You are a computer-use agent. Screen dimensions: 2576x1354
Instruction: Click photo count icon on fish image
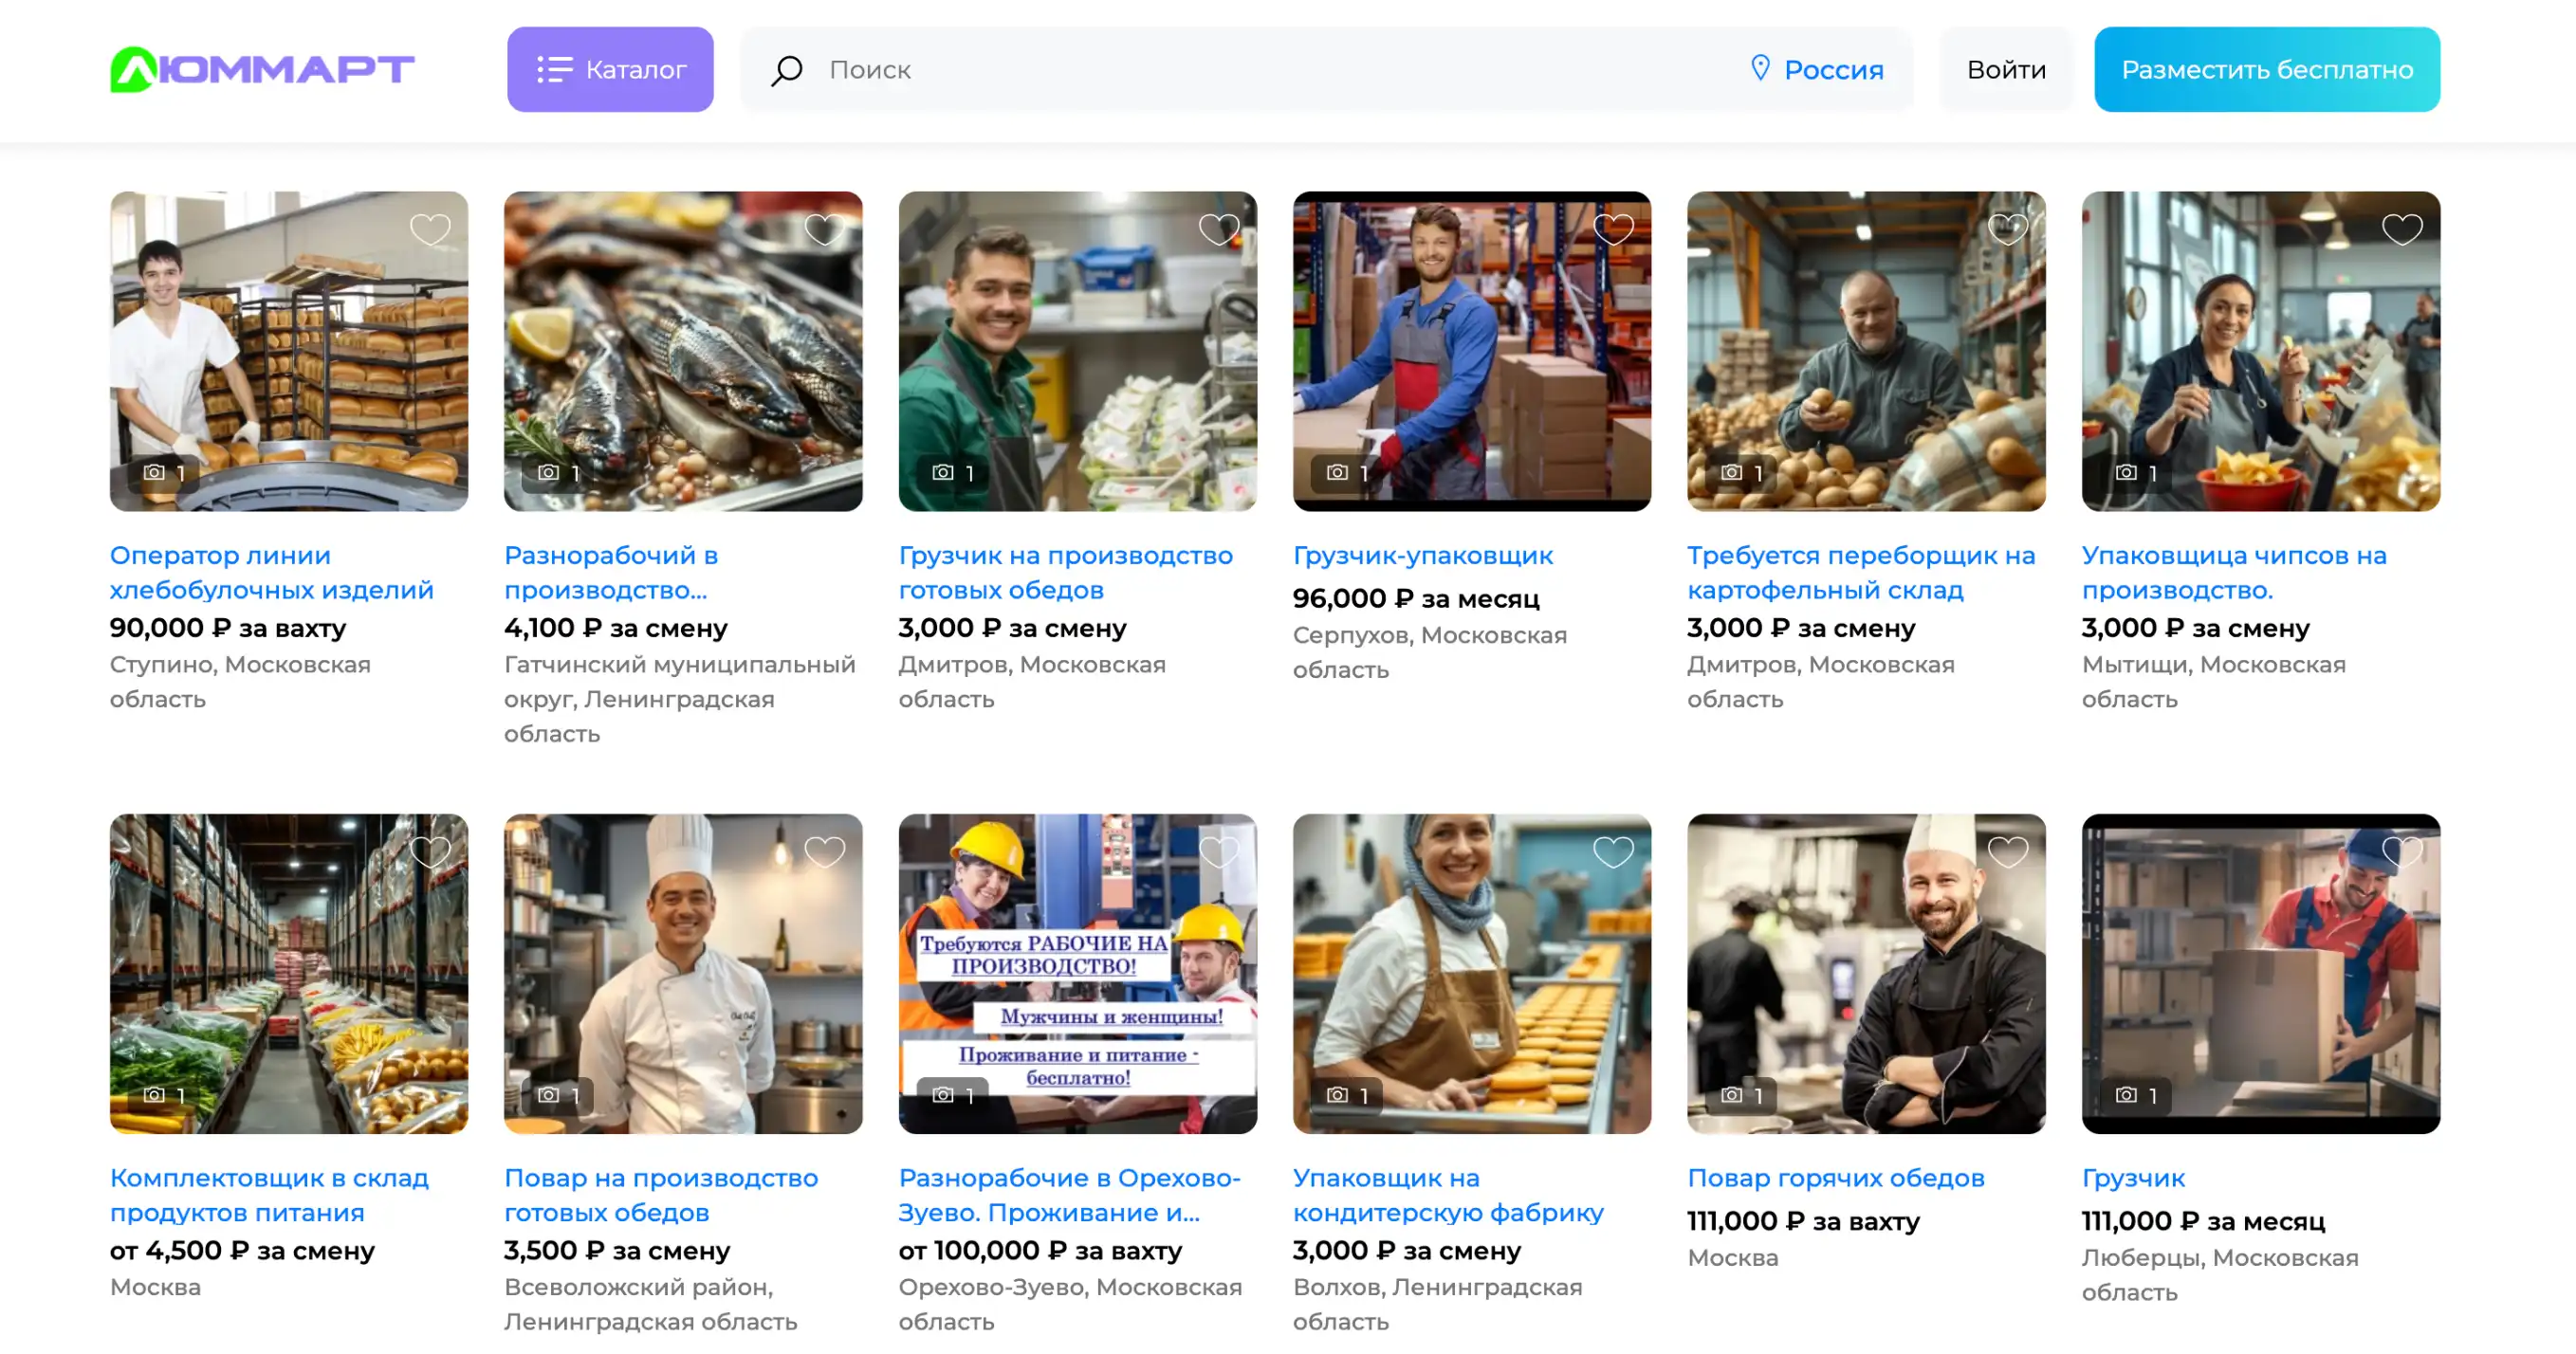tap(549, 472)
